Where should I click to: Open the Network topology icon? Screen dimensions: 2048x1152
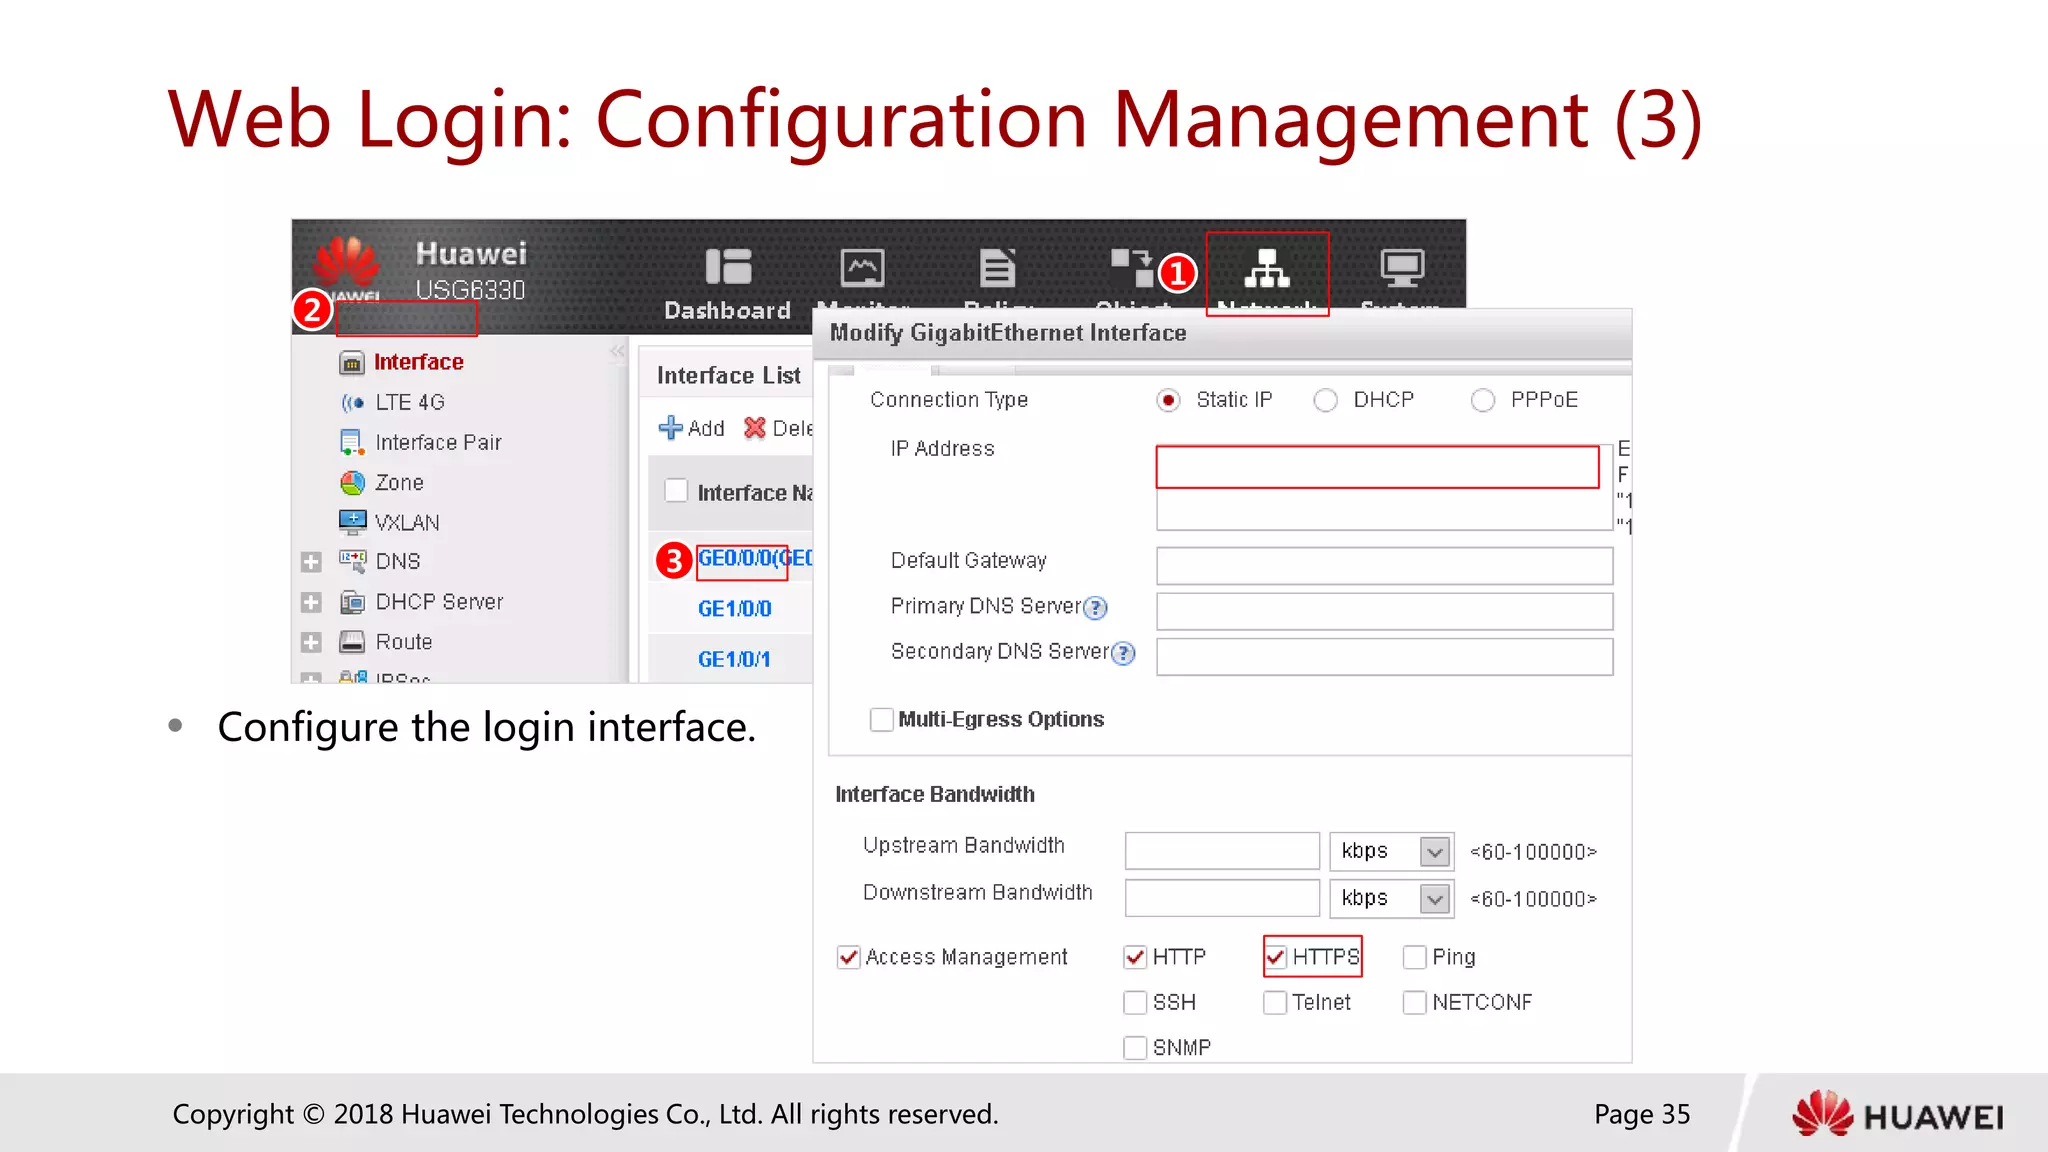[1267, 268]
